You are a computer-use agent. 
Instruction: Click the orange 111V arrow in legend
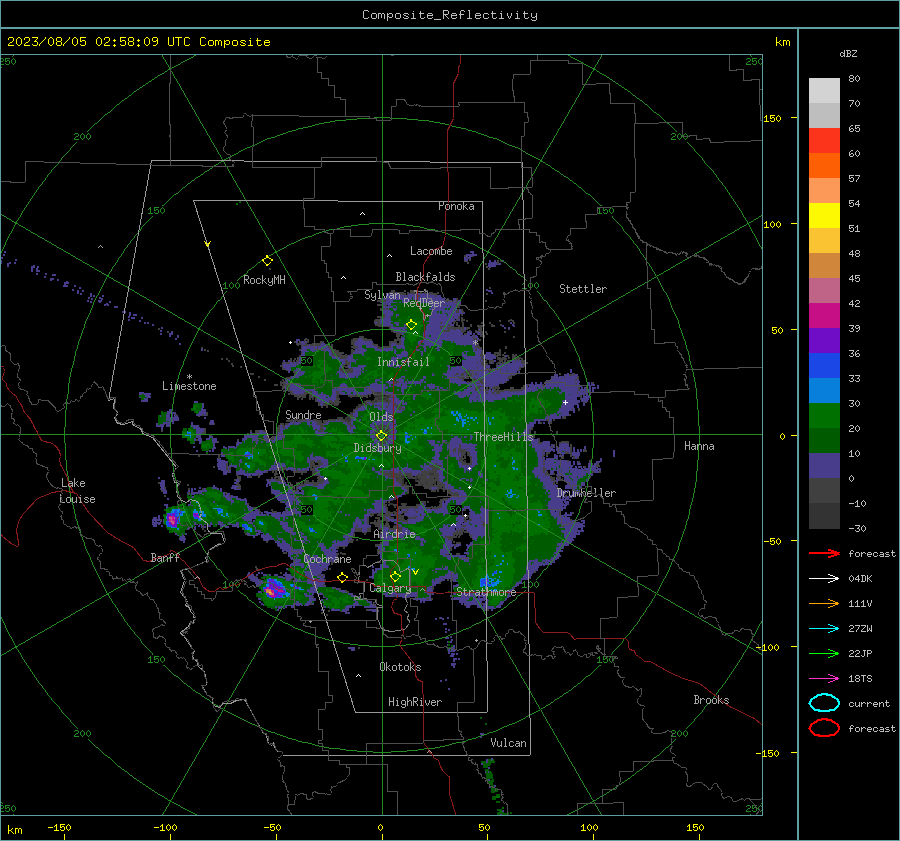(824, 603)
